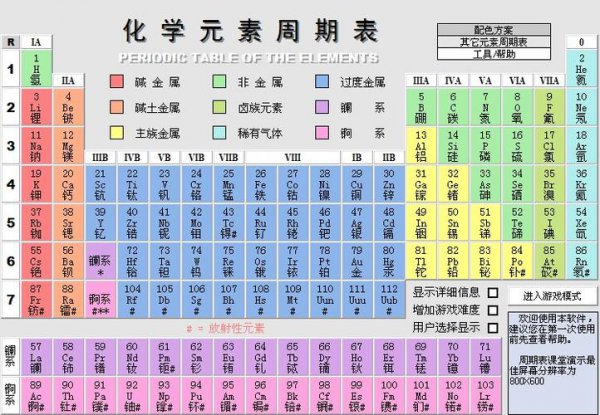Click the VIII group column header
Screen dimensions: 600x415
[x=292, y=157]
